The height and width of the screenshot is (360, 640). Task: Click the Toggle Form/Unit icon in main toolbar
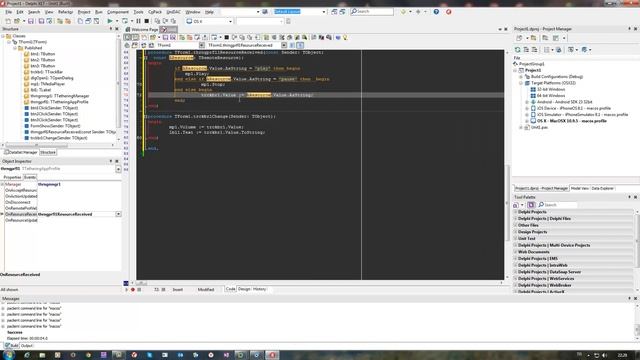(x=96, y=21)
